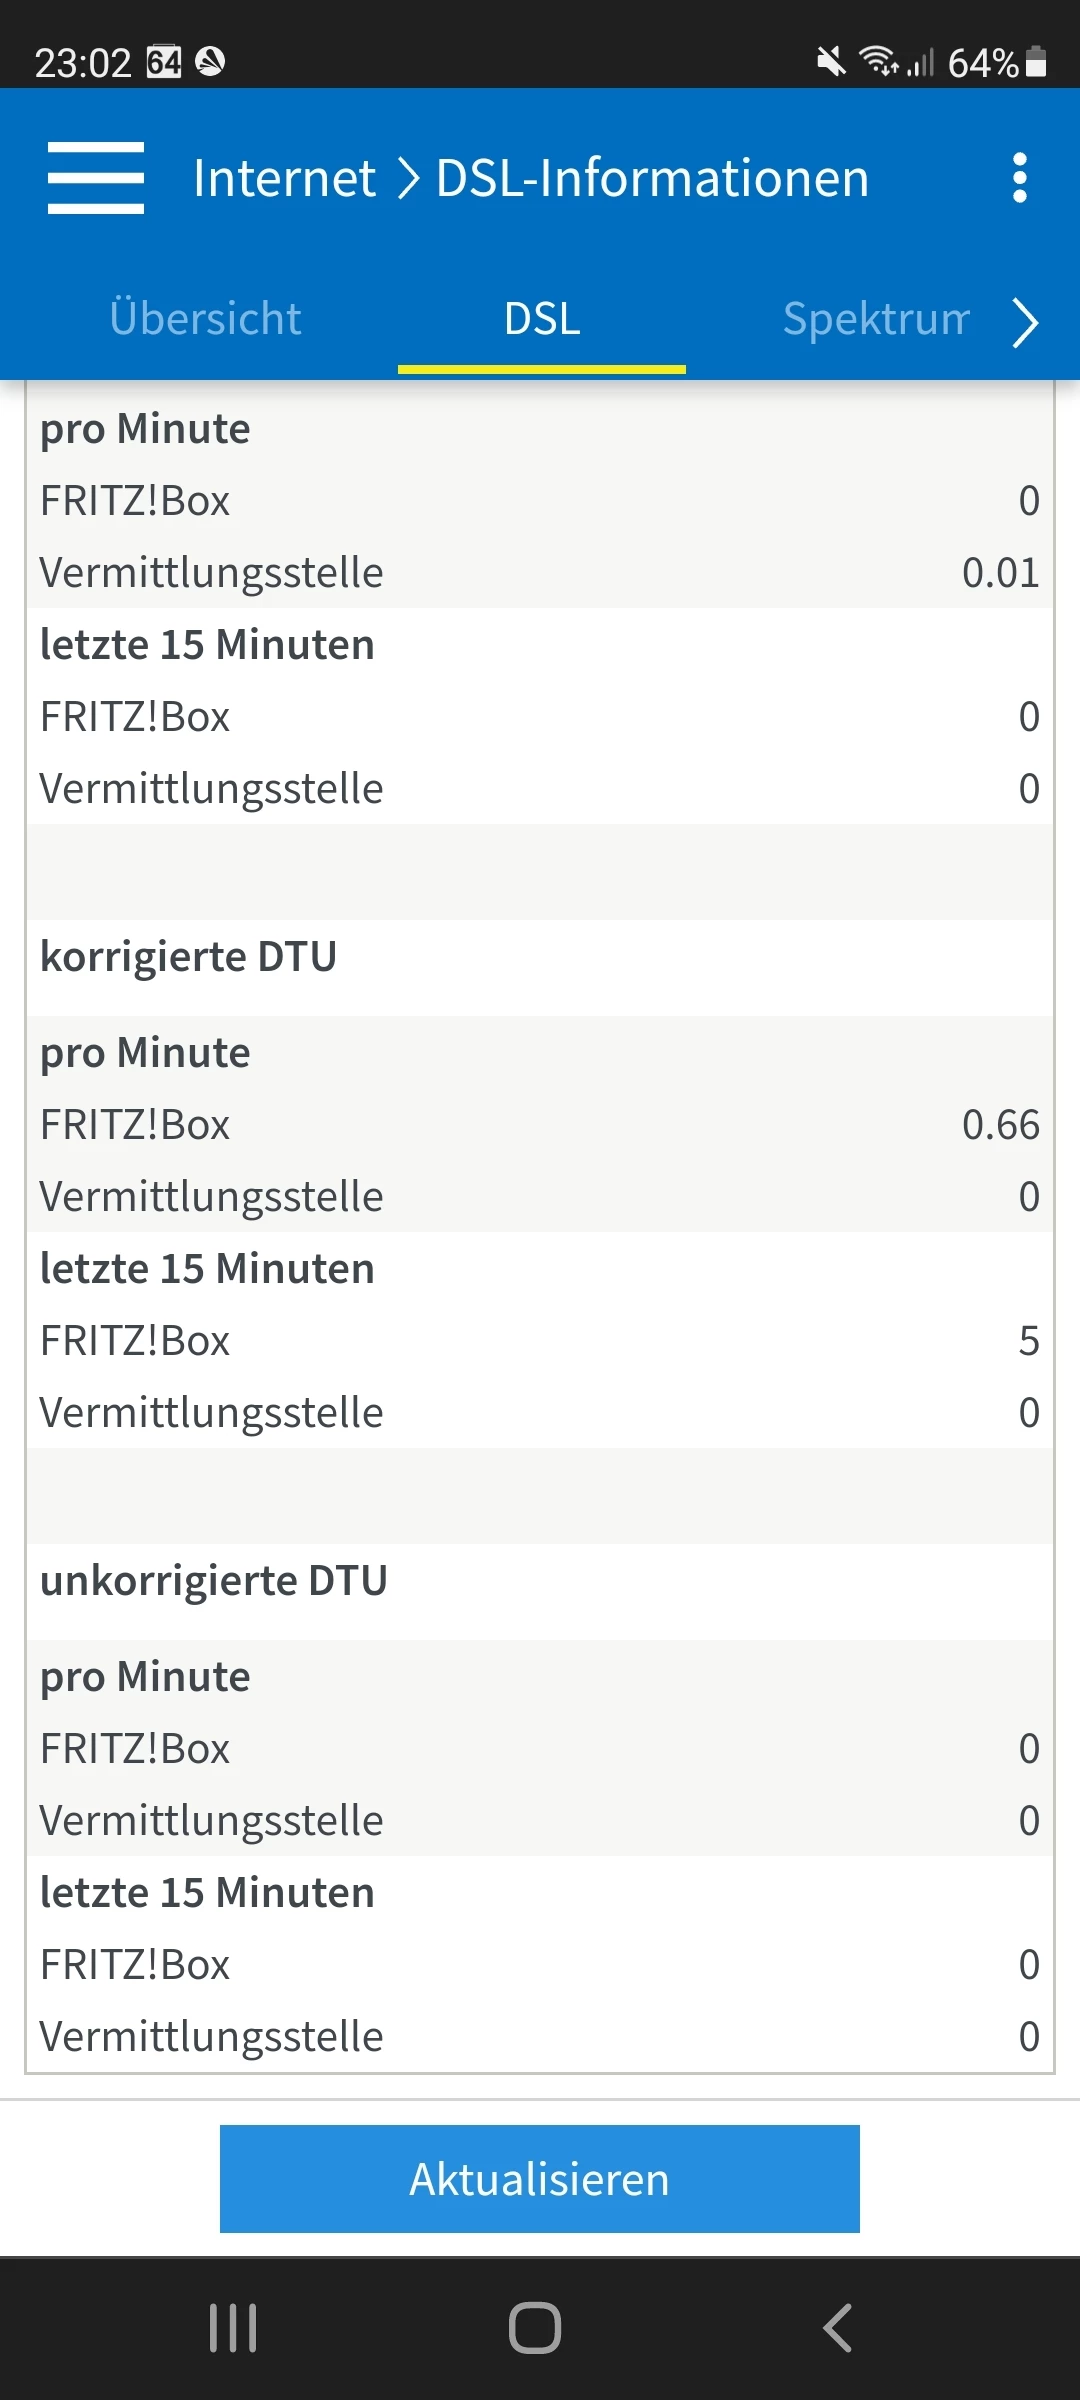
Task: Open the three-dot overflow menu
Action: click(x=1019, y=178)
